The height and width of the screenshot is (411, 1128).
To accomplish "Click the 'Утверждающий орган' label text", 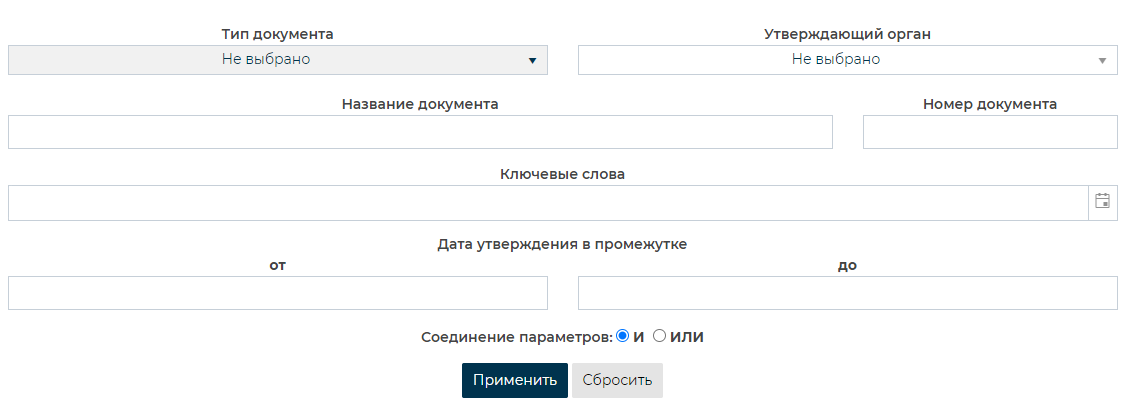I will tap(847, 34).
